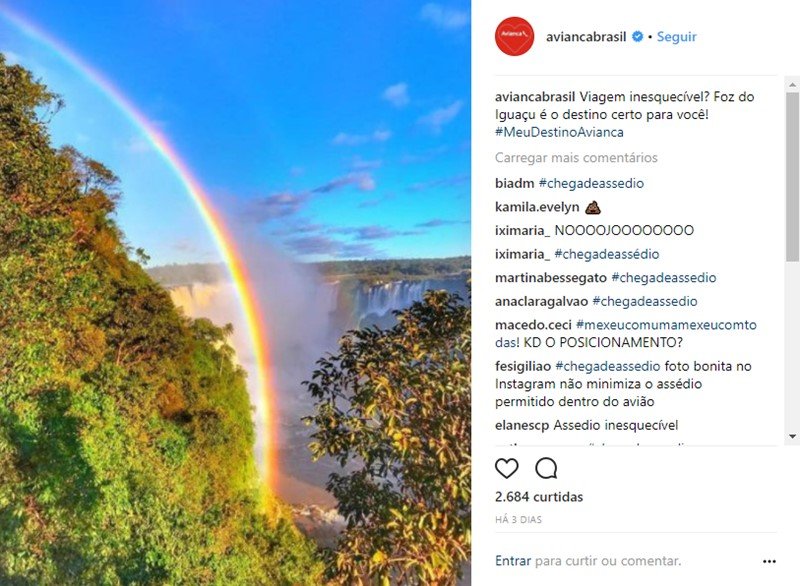Open martinabessegato's profile
Viewport: 800px width, 586px height.
tap(551, 278)
